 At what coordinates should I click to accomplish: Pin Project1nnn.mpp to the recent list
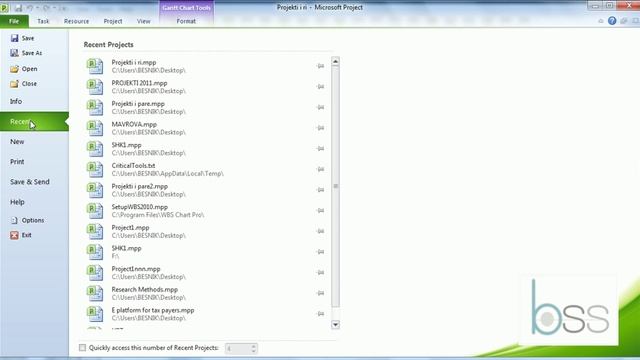pyautogui.click(x=320, y=272)
